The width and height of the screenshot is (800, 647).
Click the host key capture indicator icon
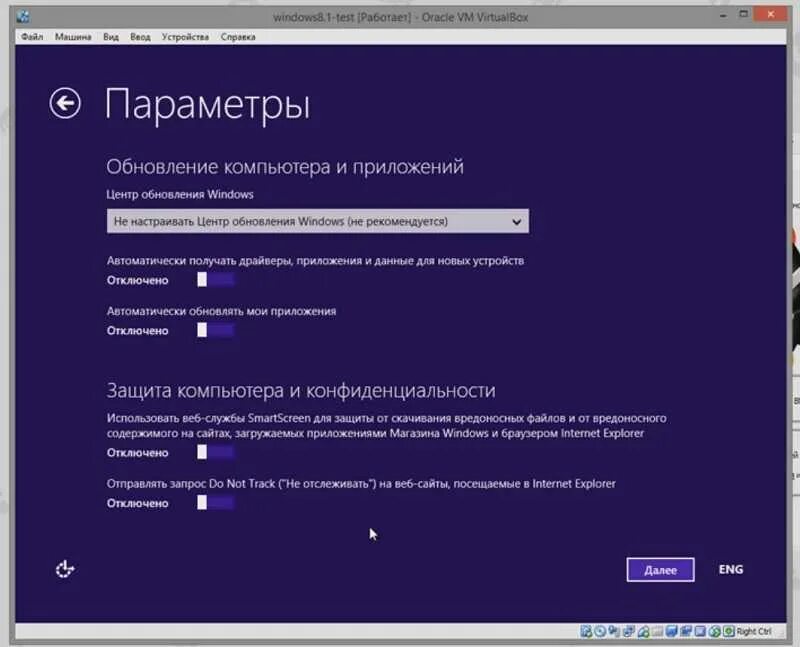[x=729, y=632]
